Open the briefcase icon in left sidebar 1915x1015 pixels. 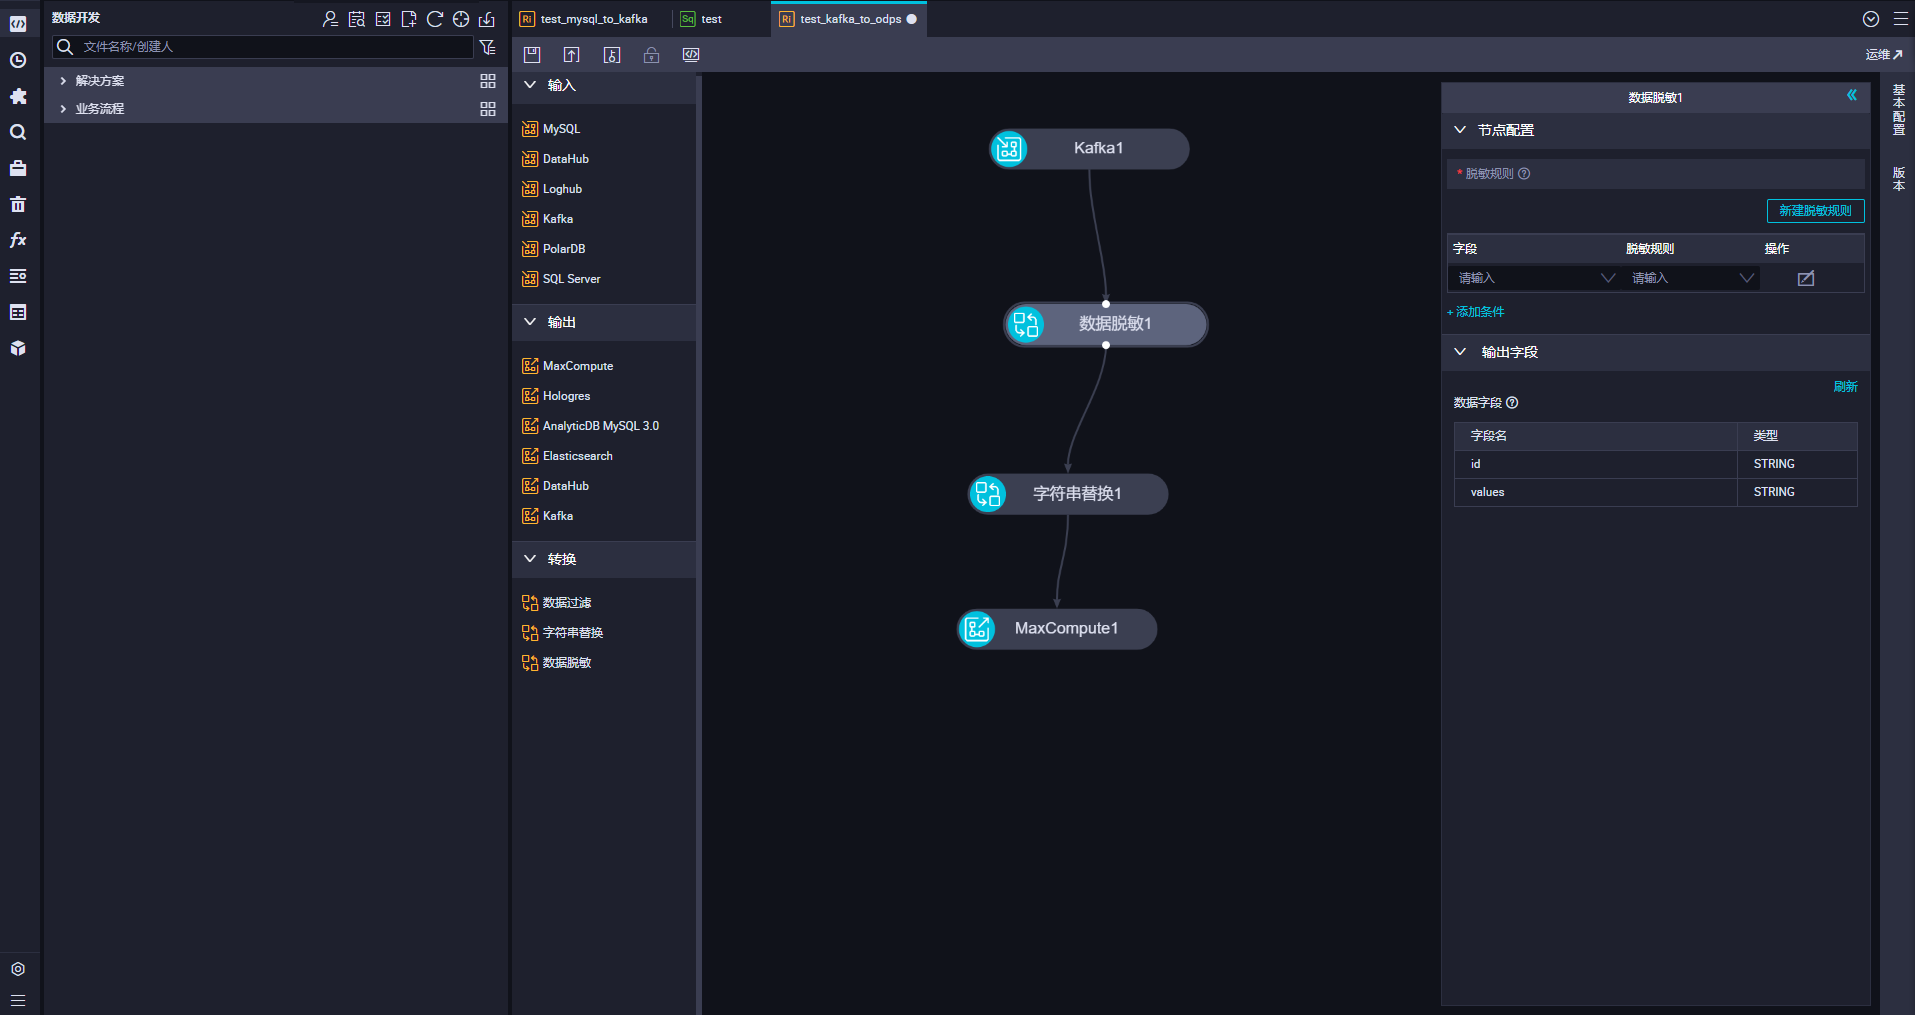[18, 168]
